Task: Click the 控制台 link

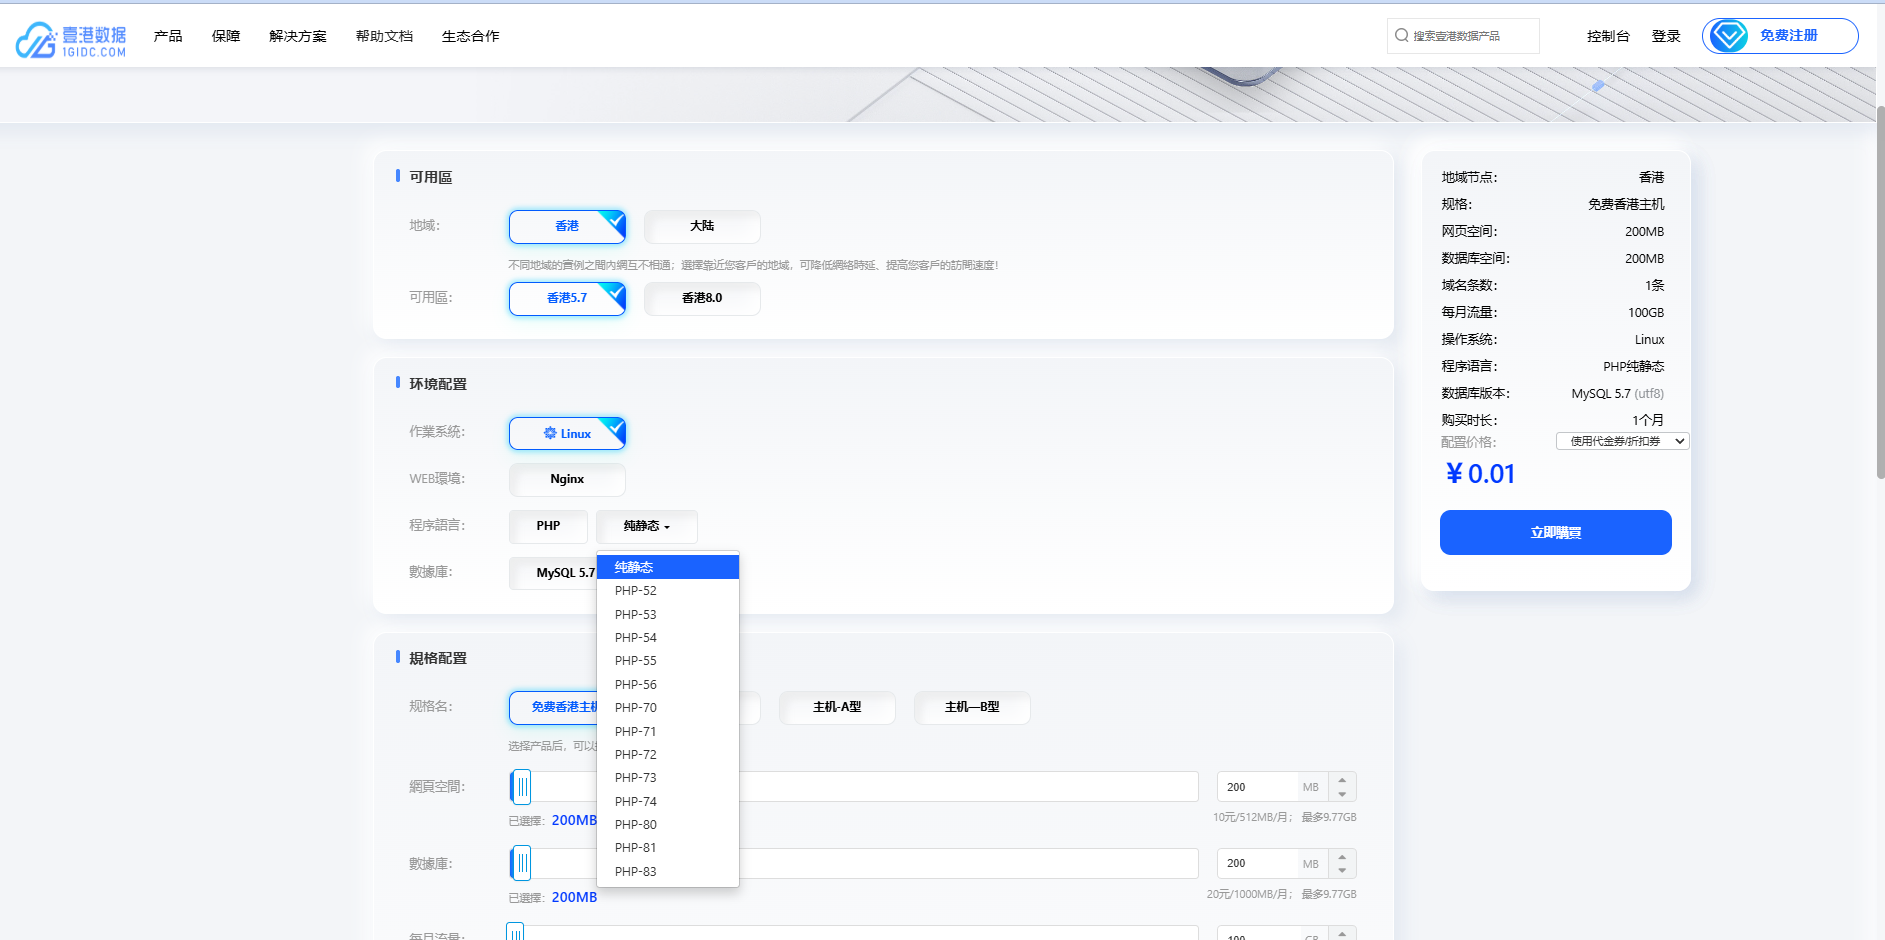Action: 1608,36
